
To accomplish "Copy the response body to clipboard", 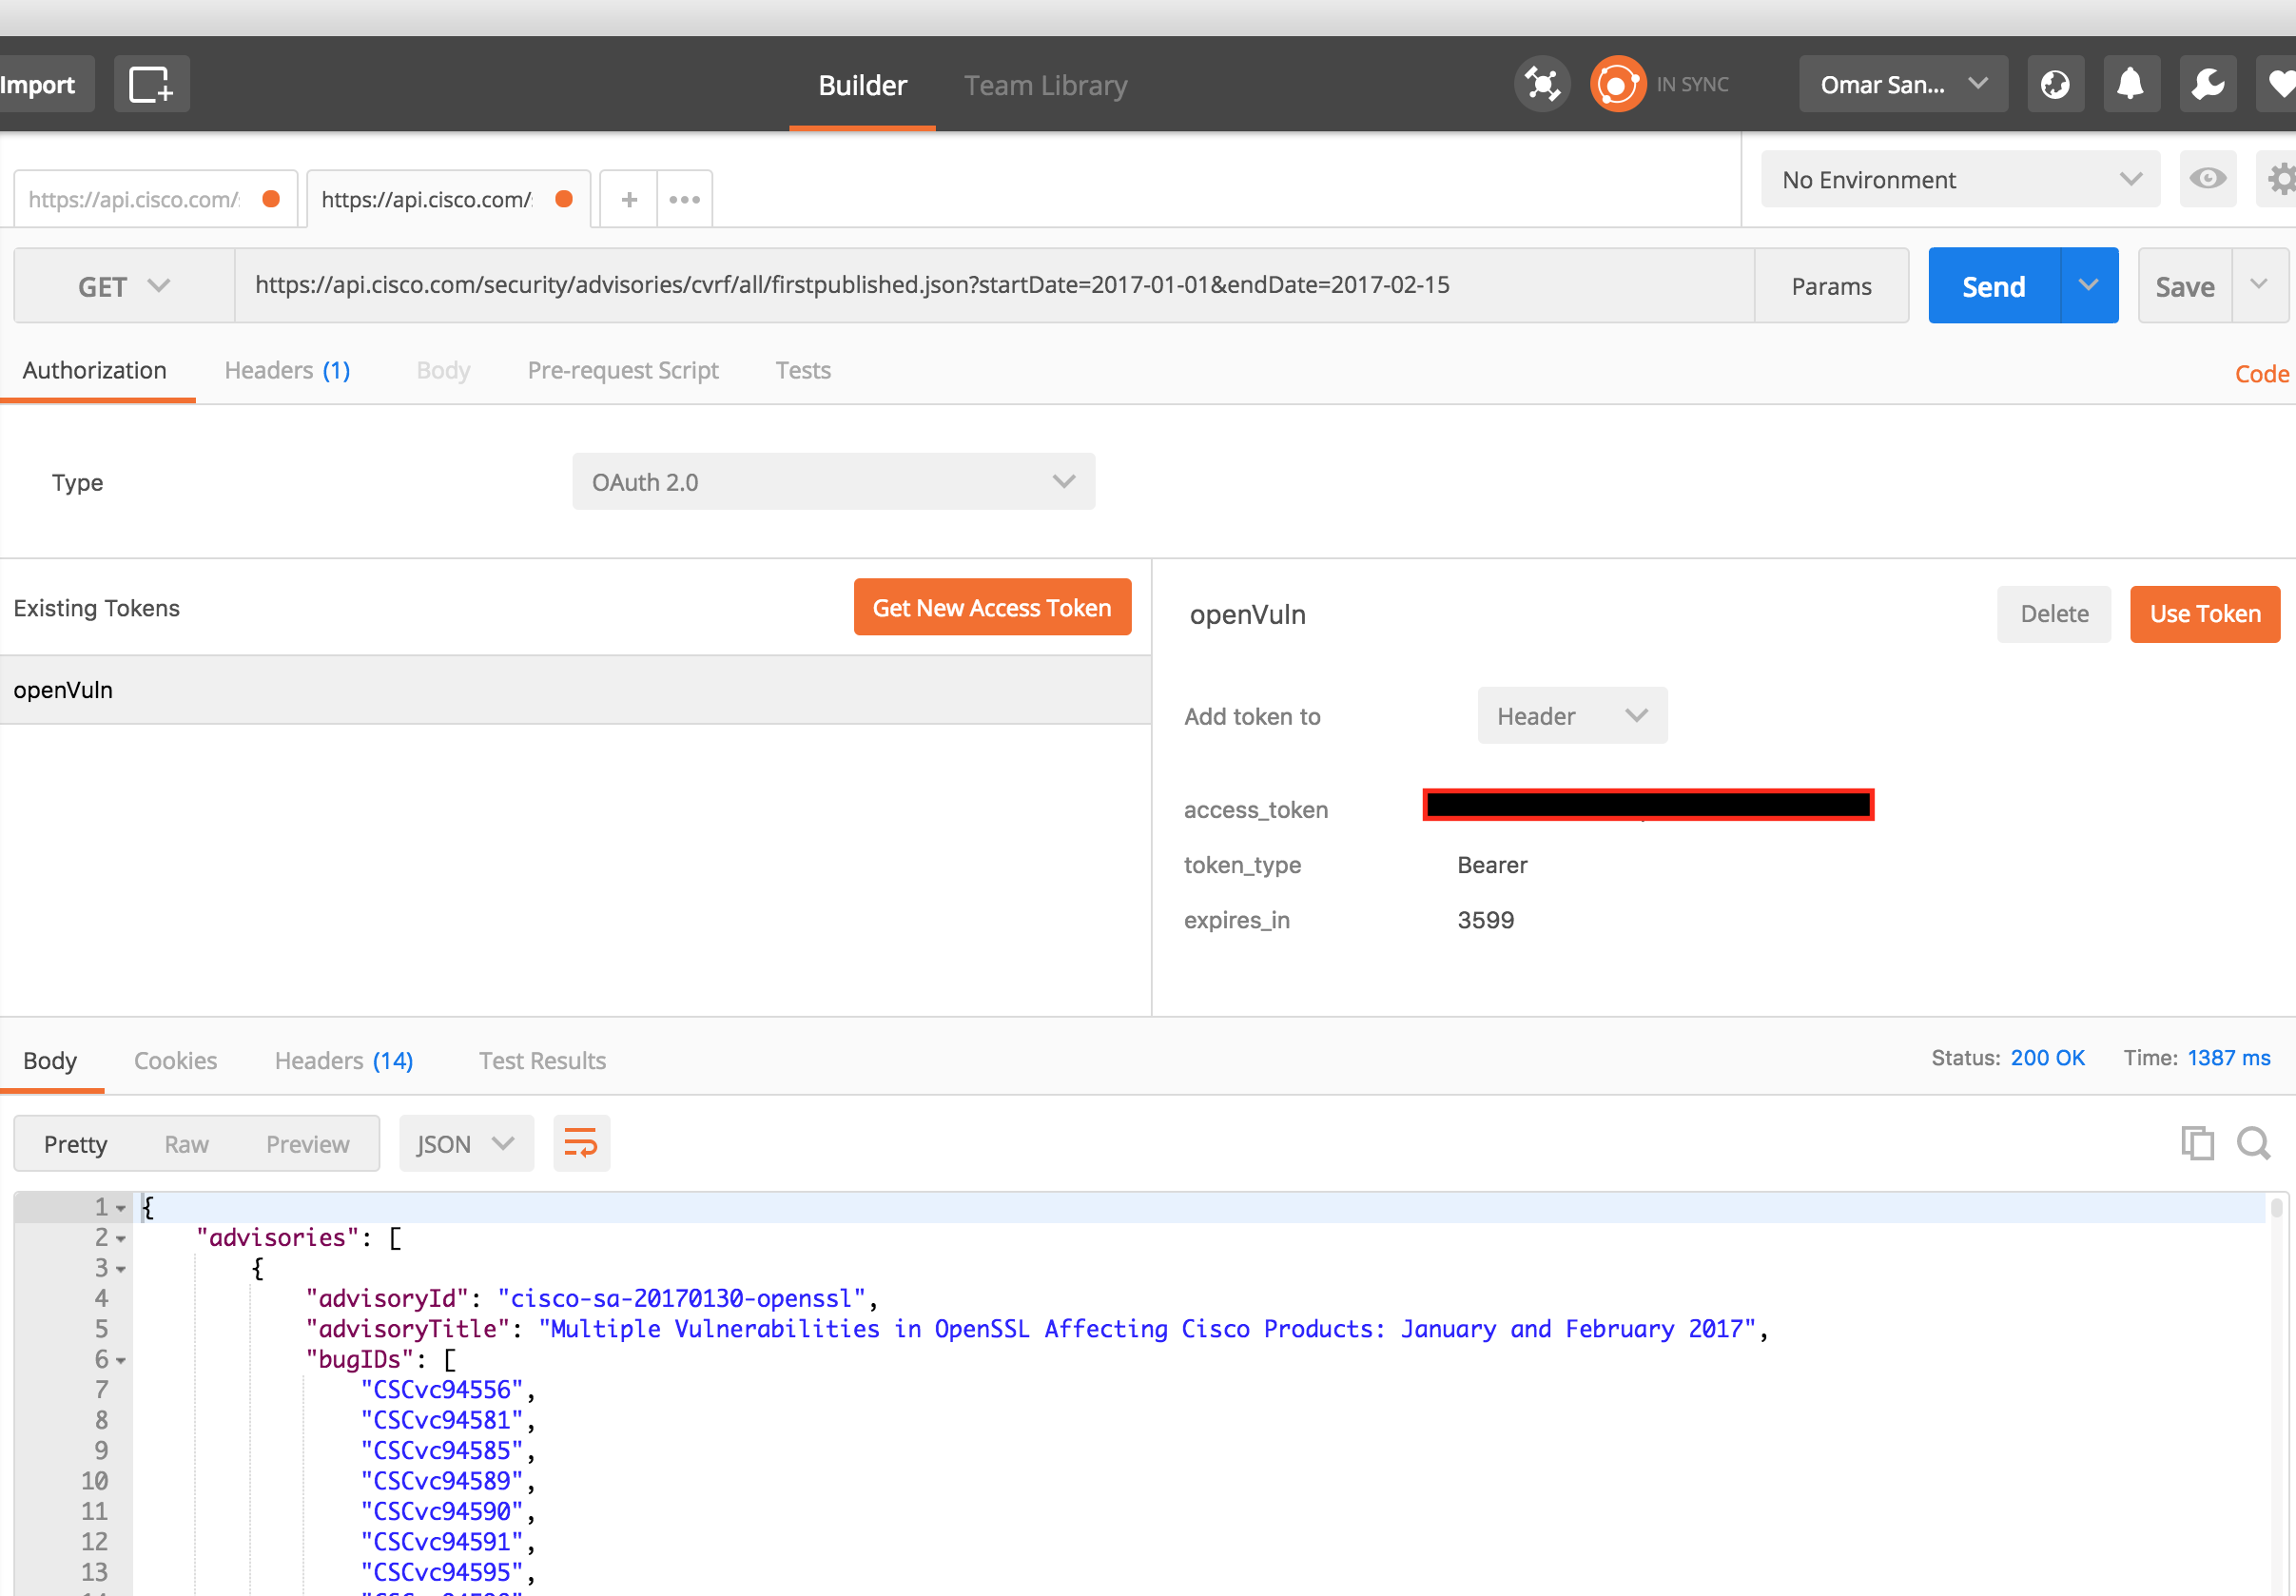I will point(2196,1143).
